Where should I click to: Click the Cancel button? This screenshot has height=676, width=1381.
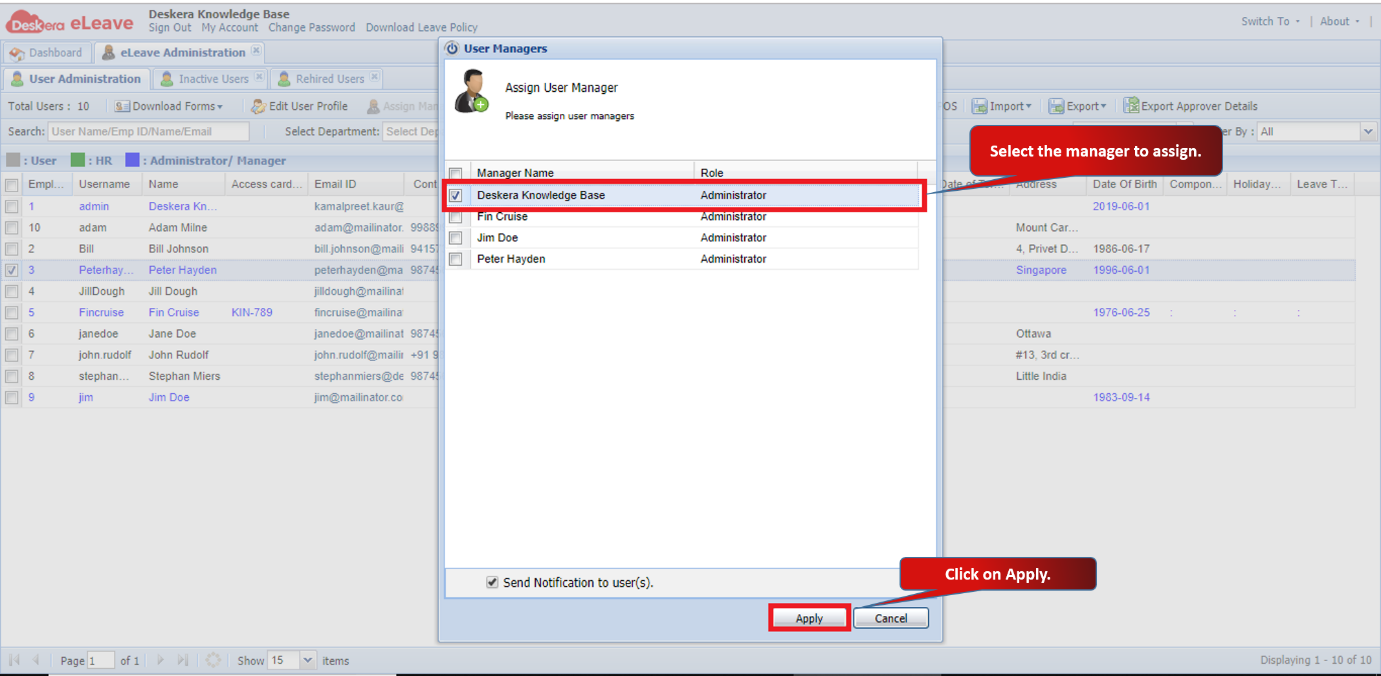(x=891, y=618)
